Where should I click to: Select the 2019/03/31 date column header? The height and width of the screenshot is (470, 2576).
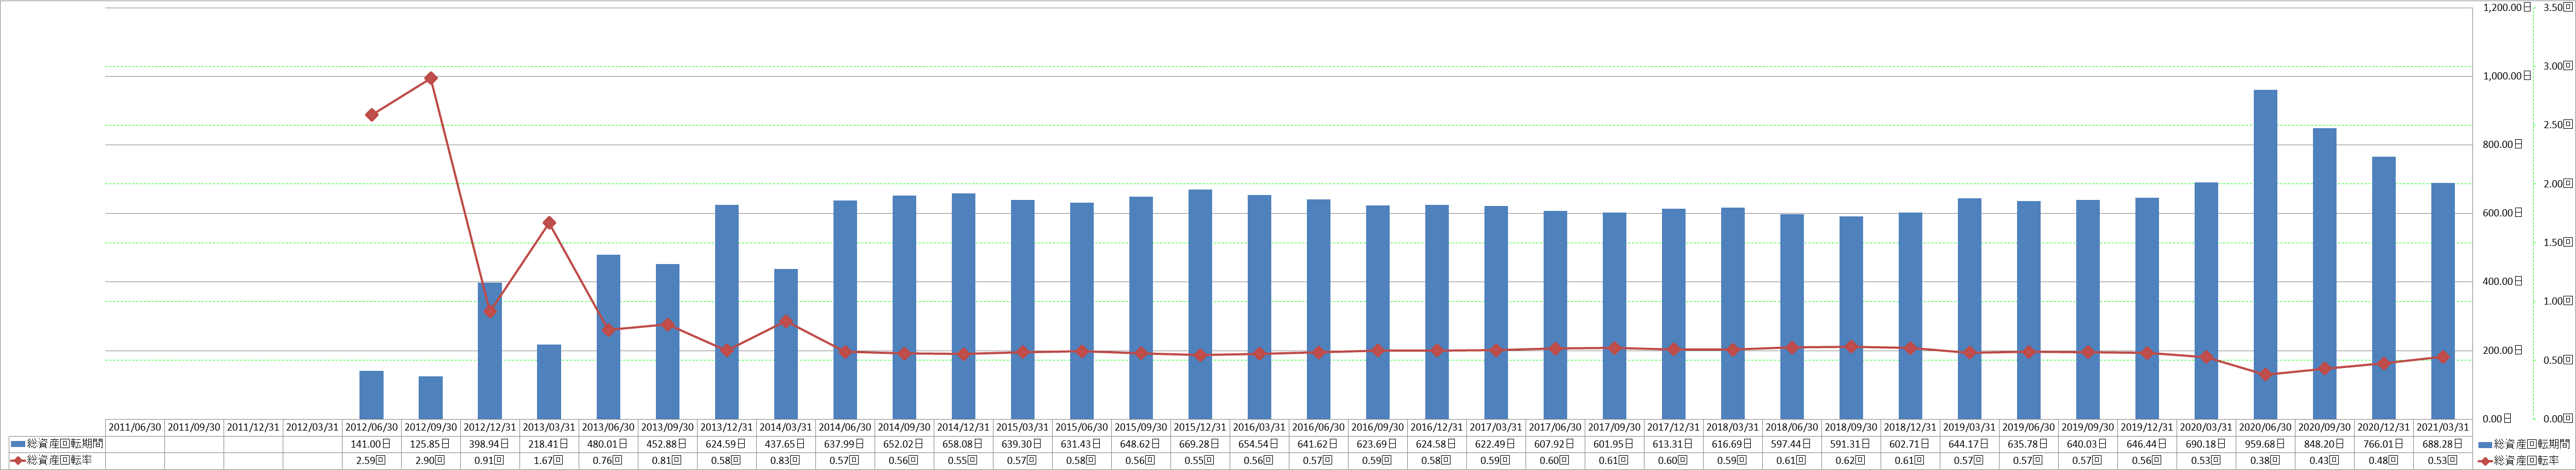pyautogui.click(x=1969, y=427)
